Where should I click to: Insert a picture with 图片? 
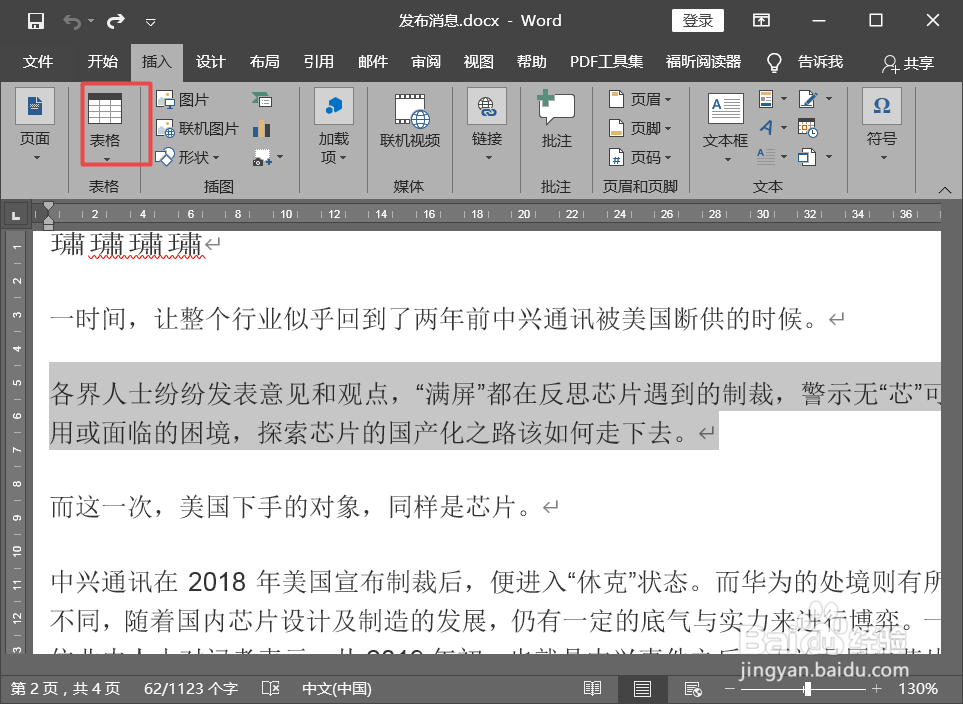pos(182,100)
